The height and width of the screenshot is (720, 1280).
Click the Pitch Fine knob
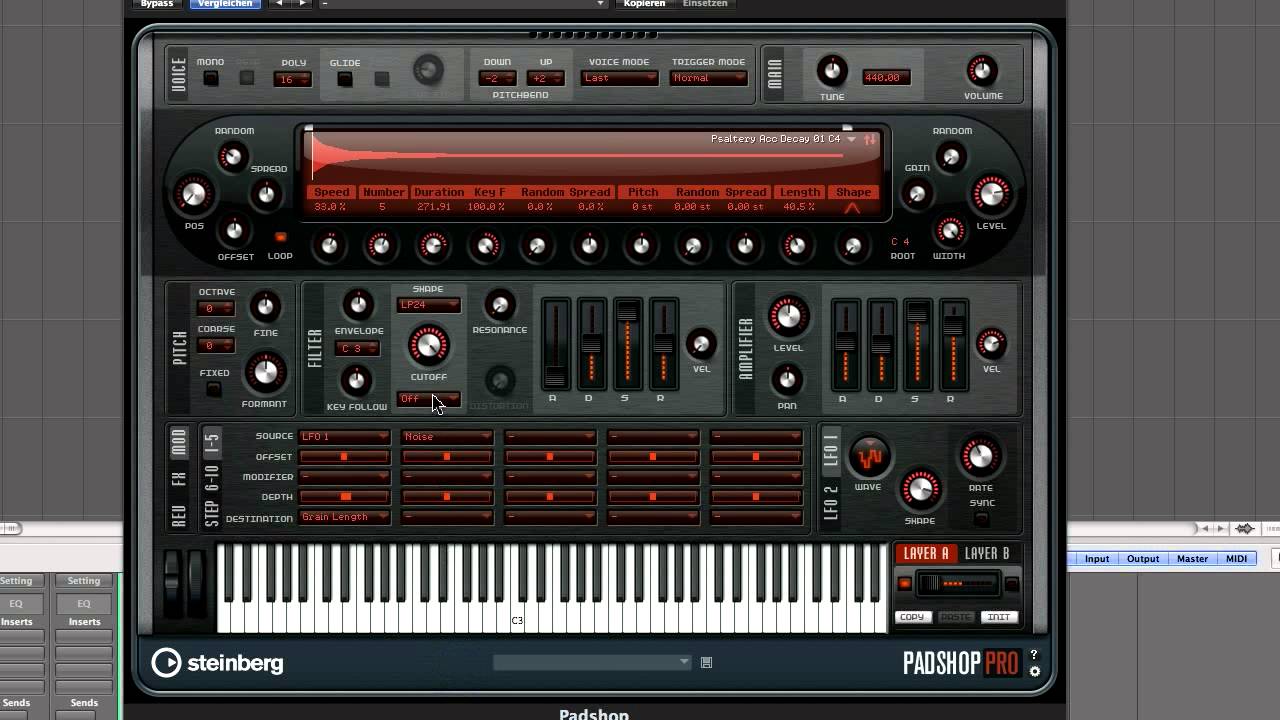[265, 306]
